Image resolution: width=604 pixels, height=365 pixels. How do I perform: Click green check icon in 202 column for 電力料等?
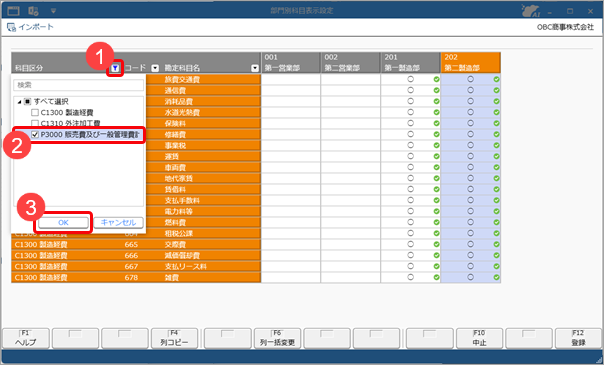pos(497,211)
